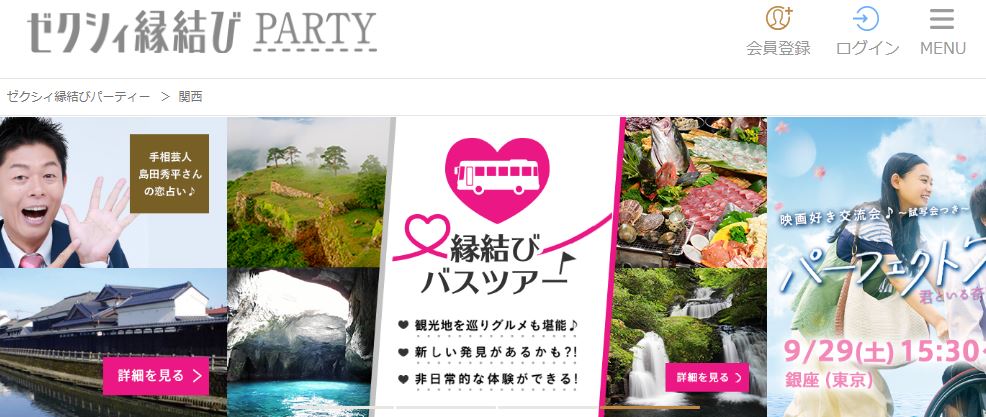
Task: Click the blue sea cave photo
Action: point(301,343)
